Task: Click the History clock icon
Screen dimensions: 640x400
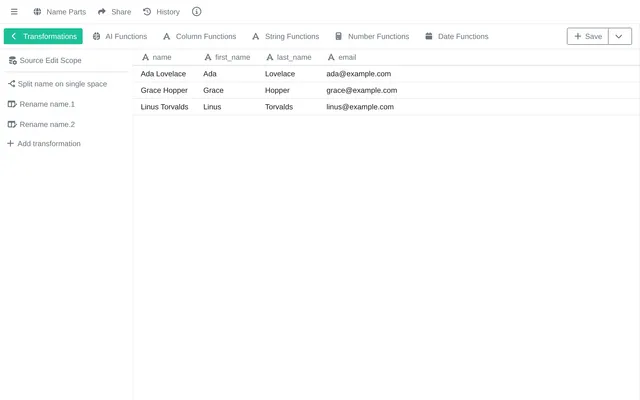Action: [x=147, y=12]
